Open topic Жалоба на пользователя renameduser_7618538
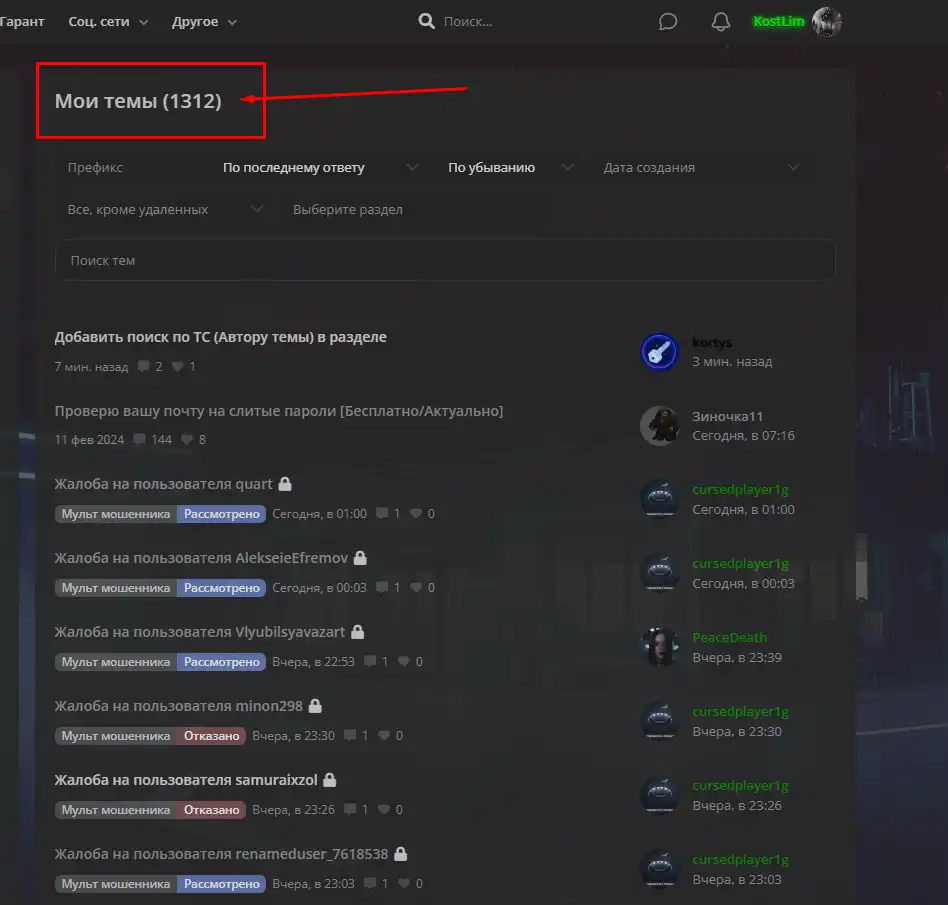The width and height of the screenshot is (948, 905). (x=221, y=854)
